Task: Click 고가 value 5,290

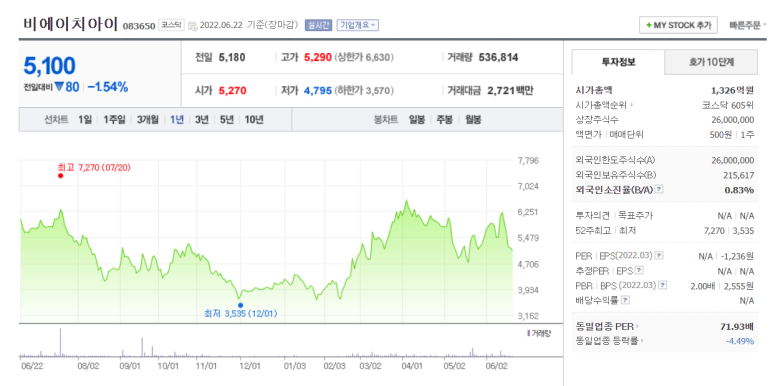Action: click(x=318, y=58)
